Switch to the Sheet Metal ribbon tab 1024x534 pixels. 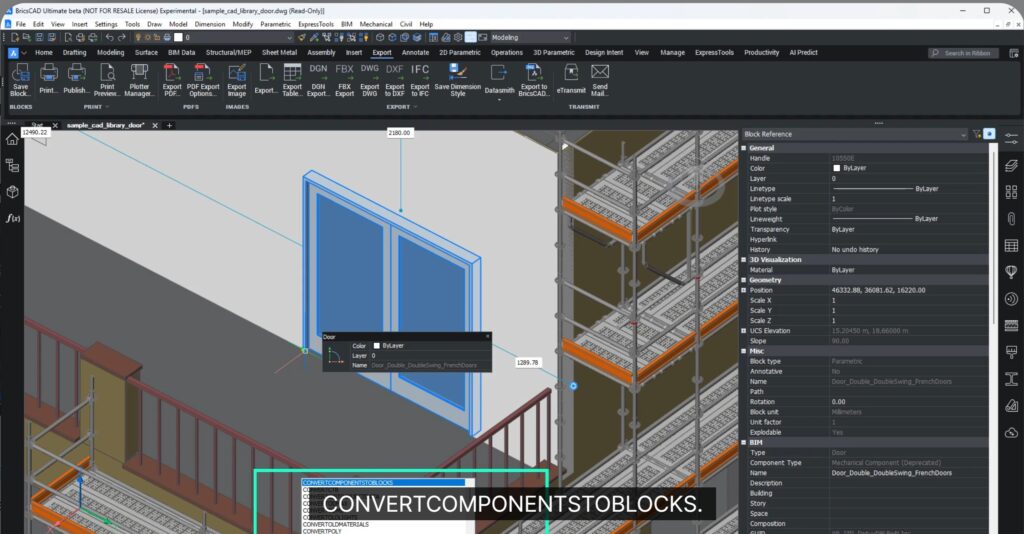(280, 53)
